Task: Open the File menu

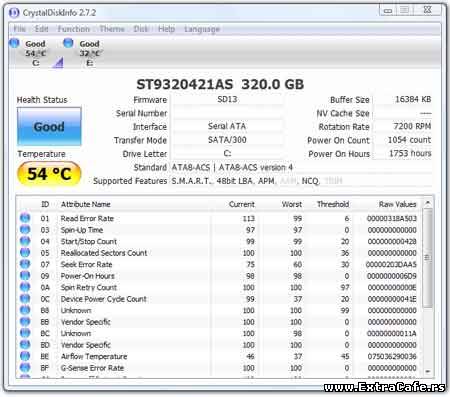Action: (19, 29)
